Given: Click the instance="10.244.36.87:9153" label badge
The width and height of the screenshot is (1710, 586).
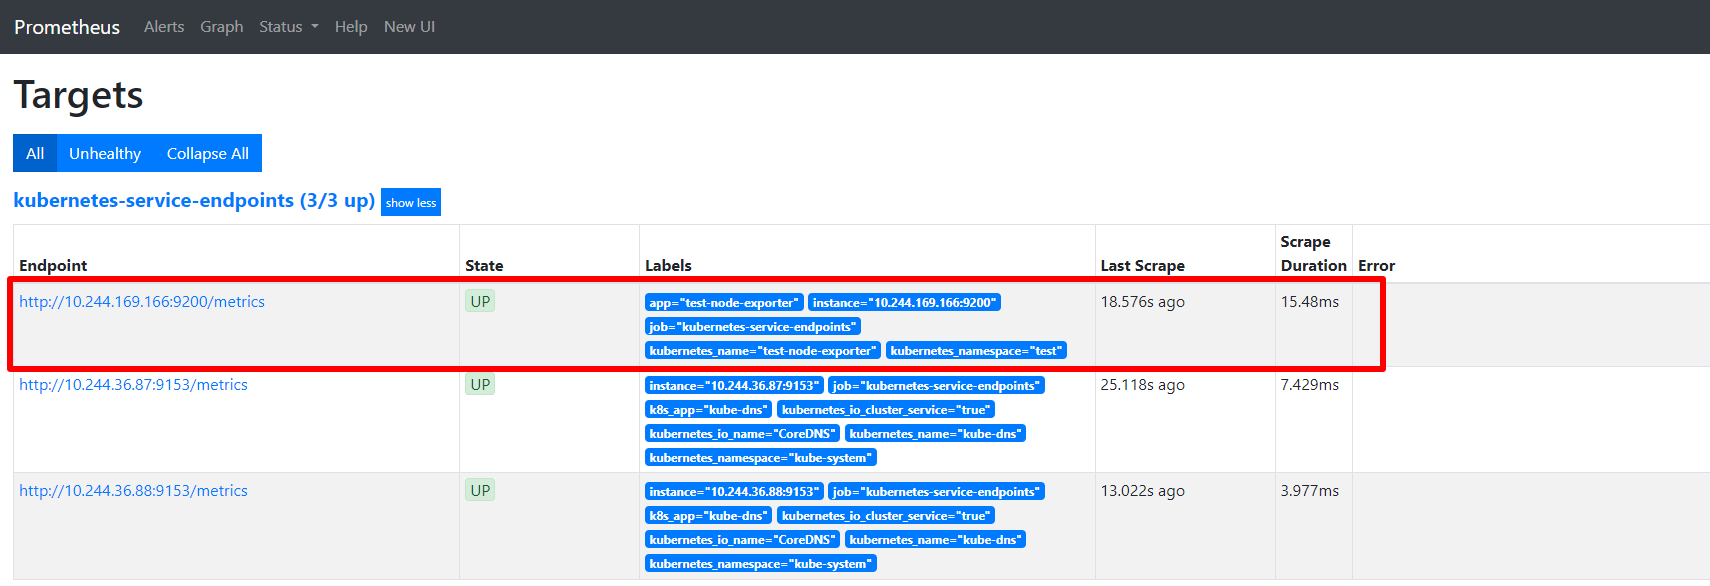Looking at the screenshot, I should click(x=734, y=386).
